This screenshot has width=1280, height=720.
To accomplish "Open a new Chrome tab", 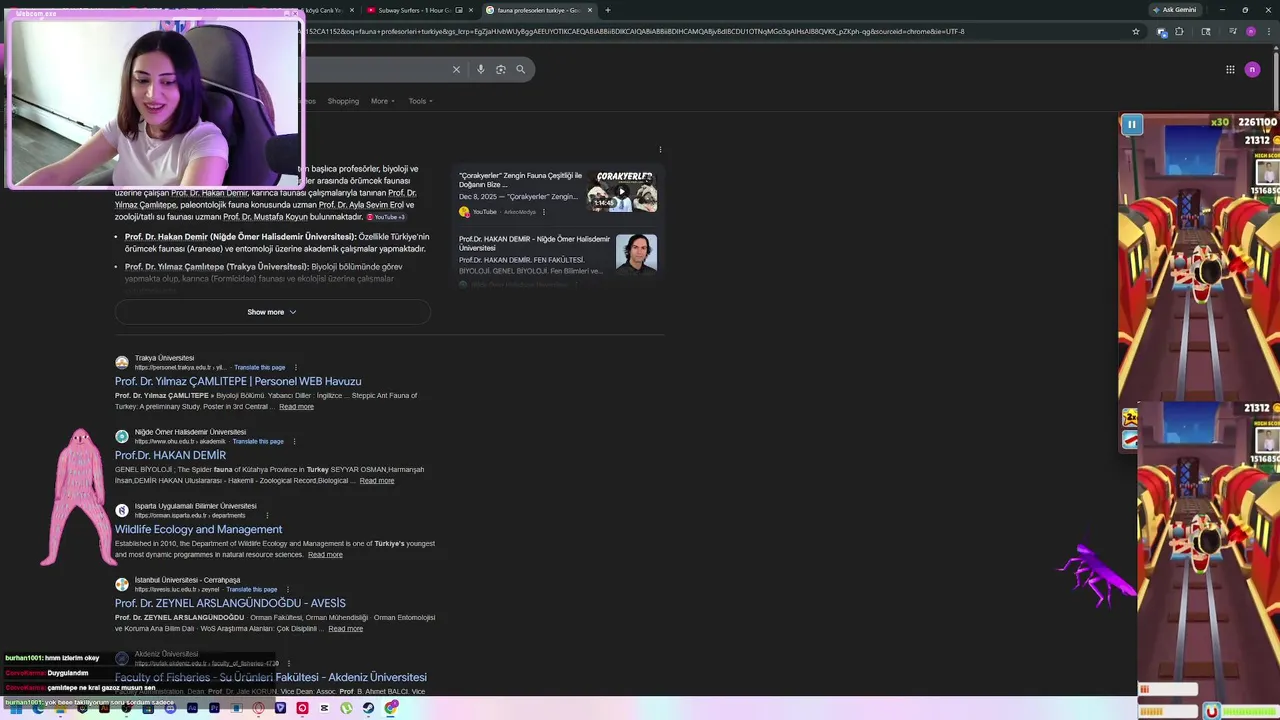I will (607, 10).
